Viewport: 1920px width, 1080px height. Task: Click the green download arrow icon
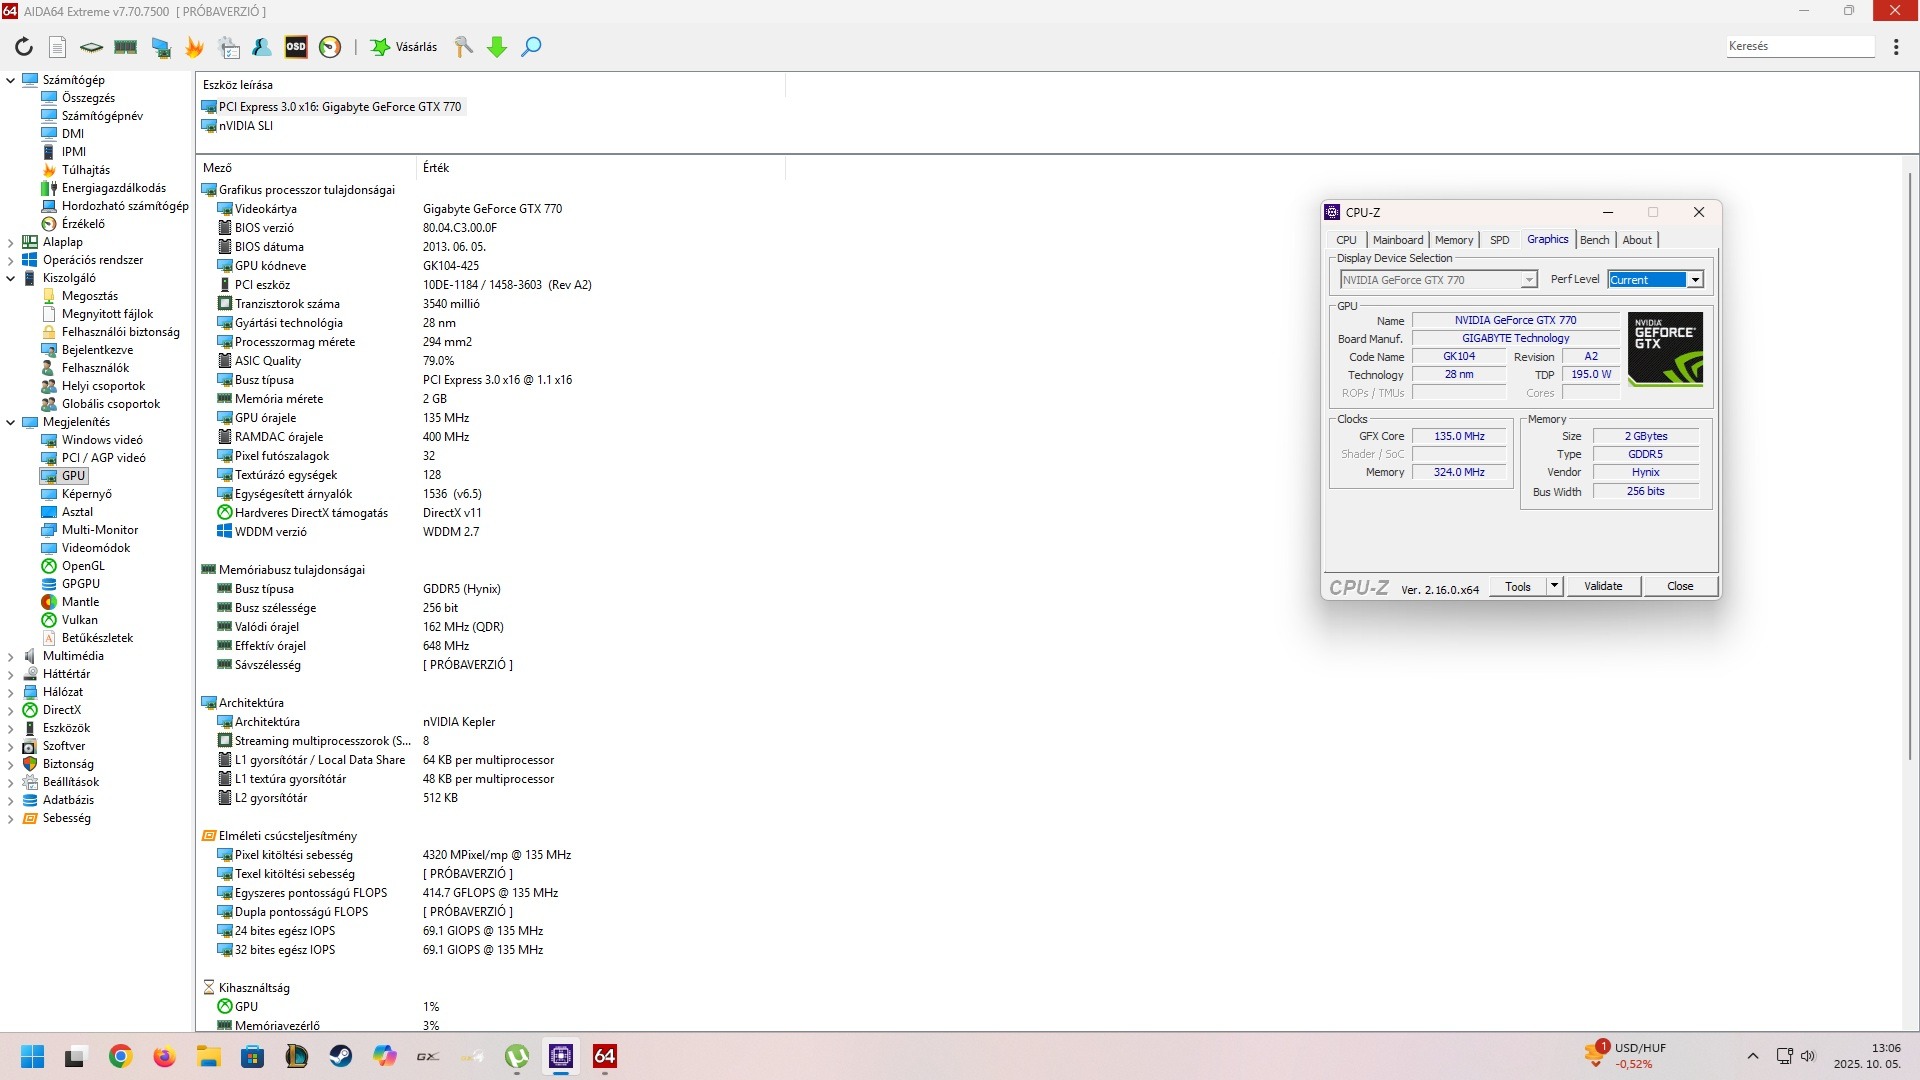coord(497,47)
